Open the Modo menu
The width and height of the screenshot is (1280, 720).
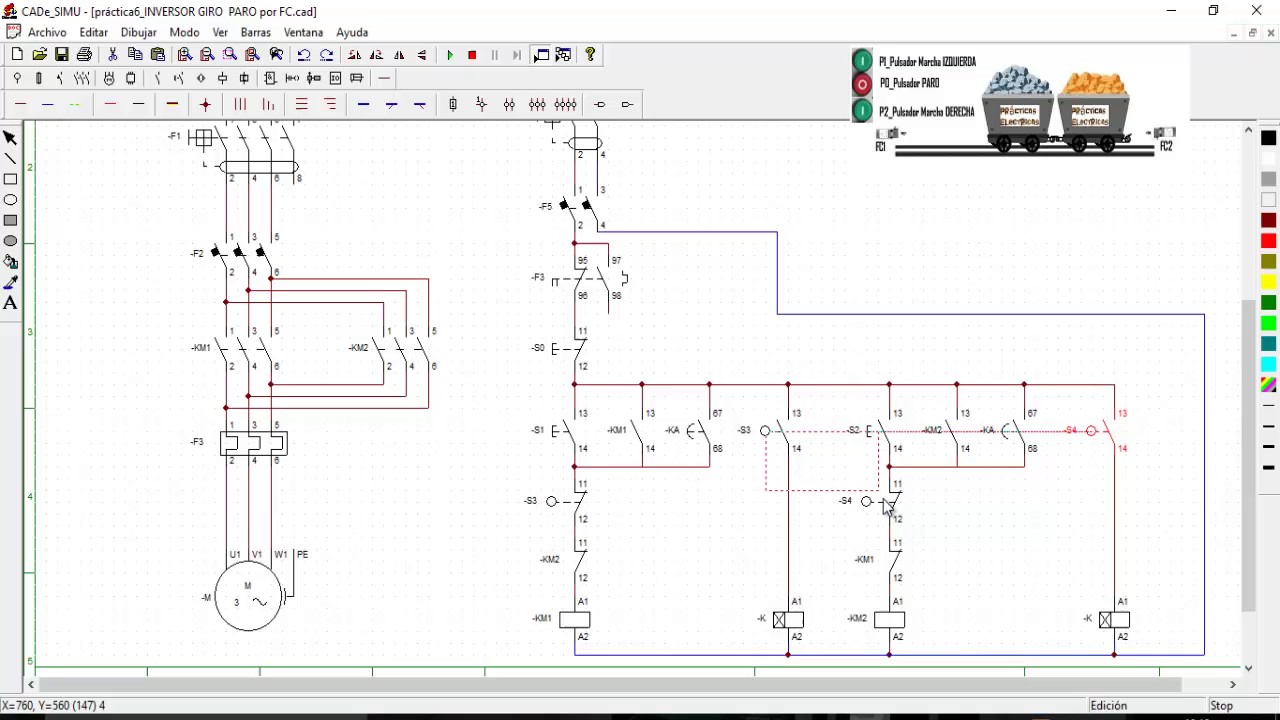pos(184,32)
